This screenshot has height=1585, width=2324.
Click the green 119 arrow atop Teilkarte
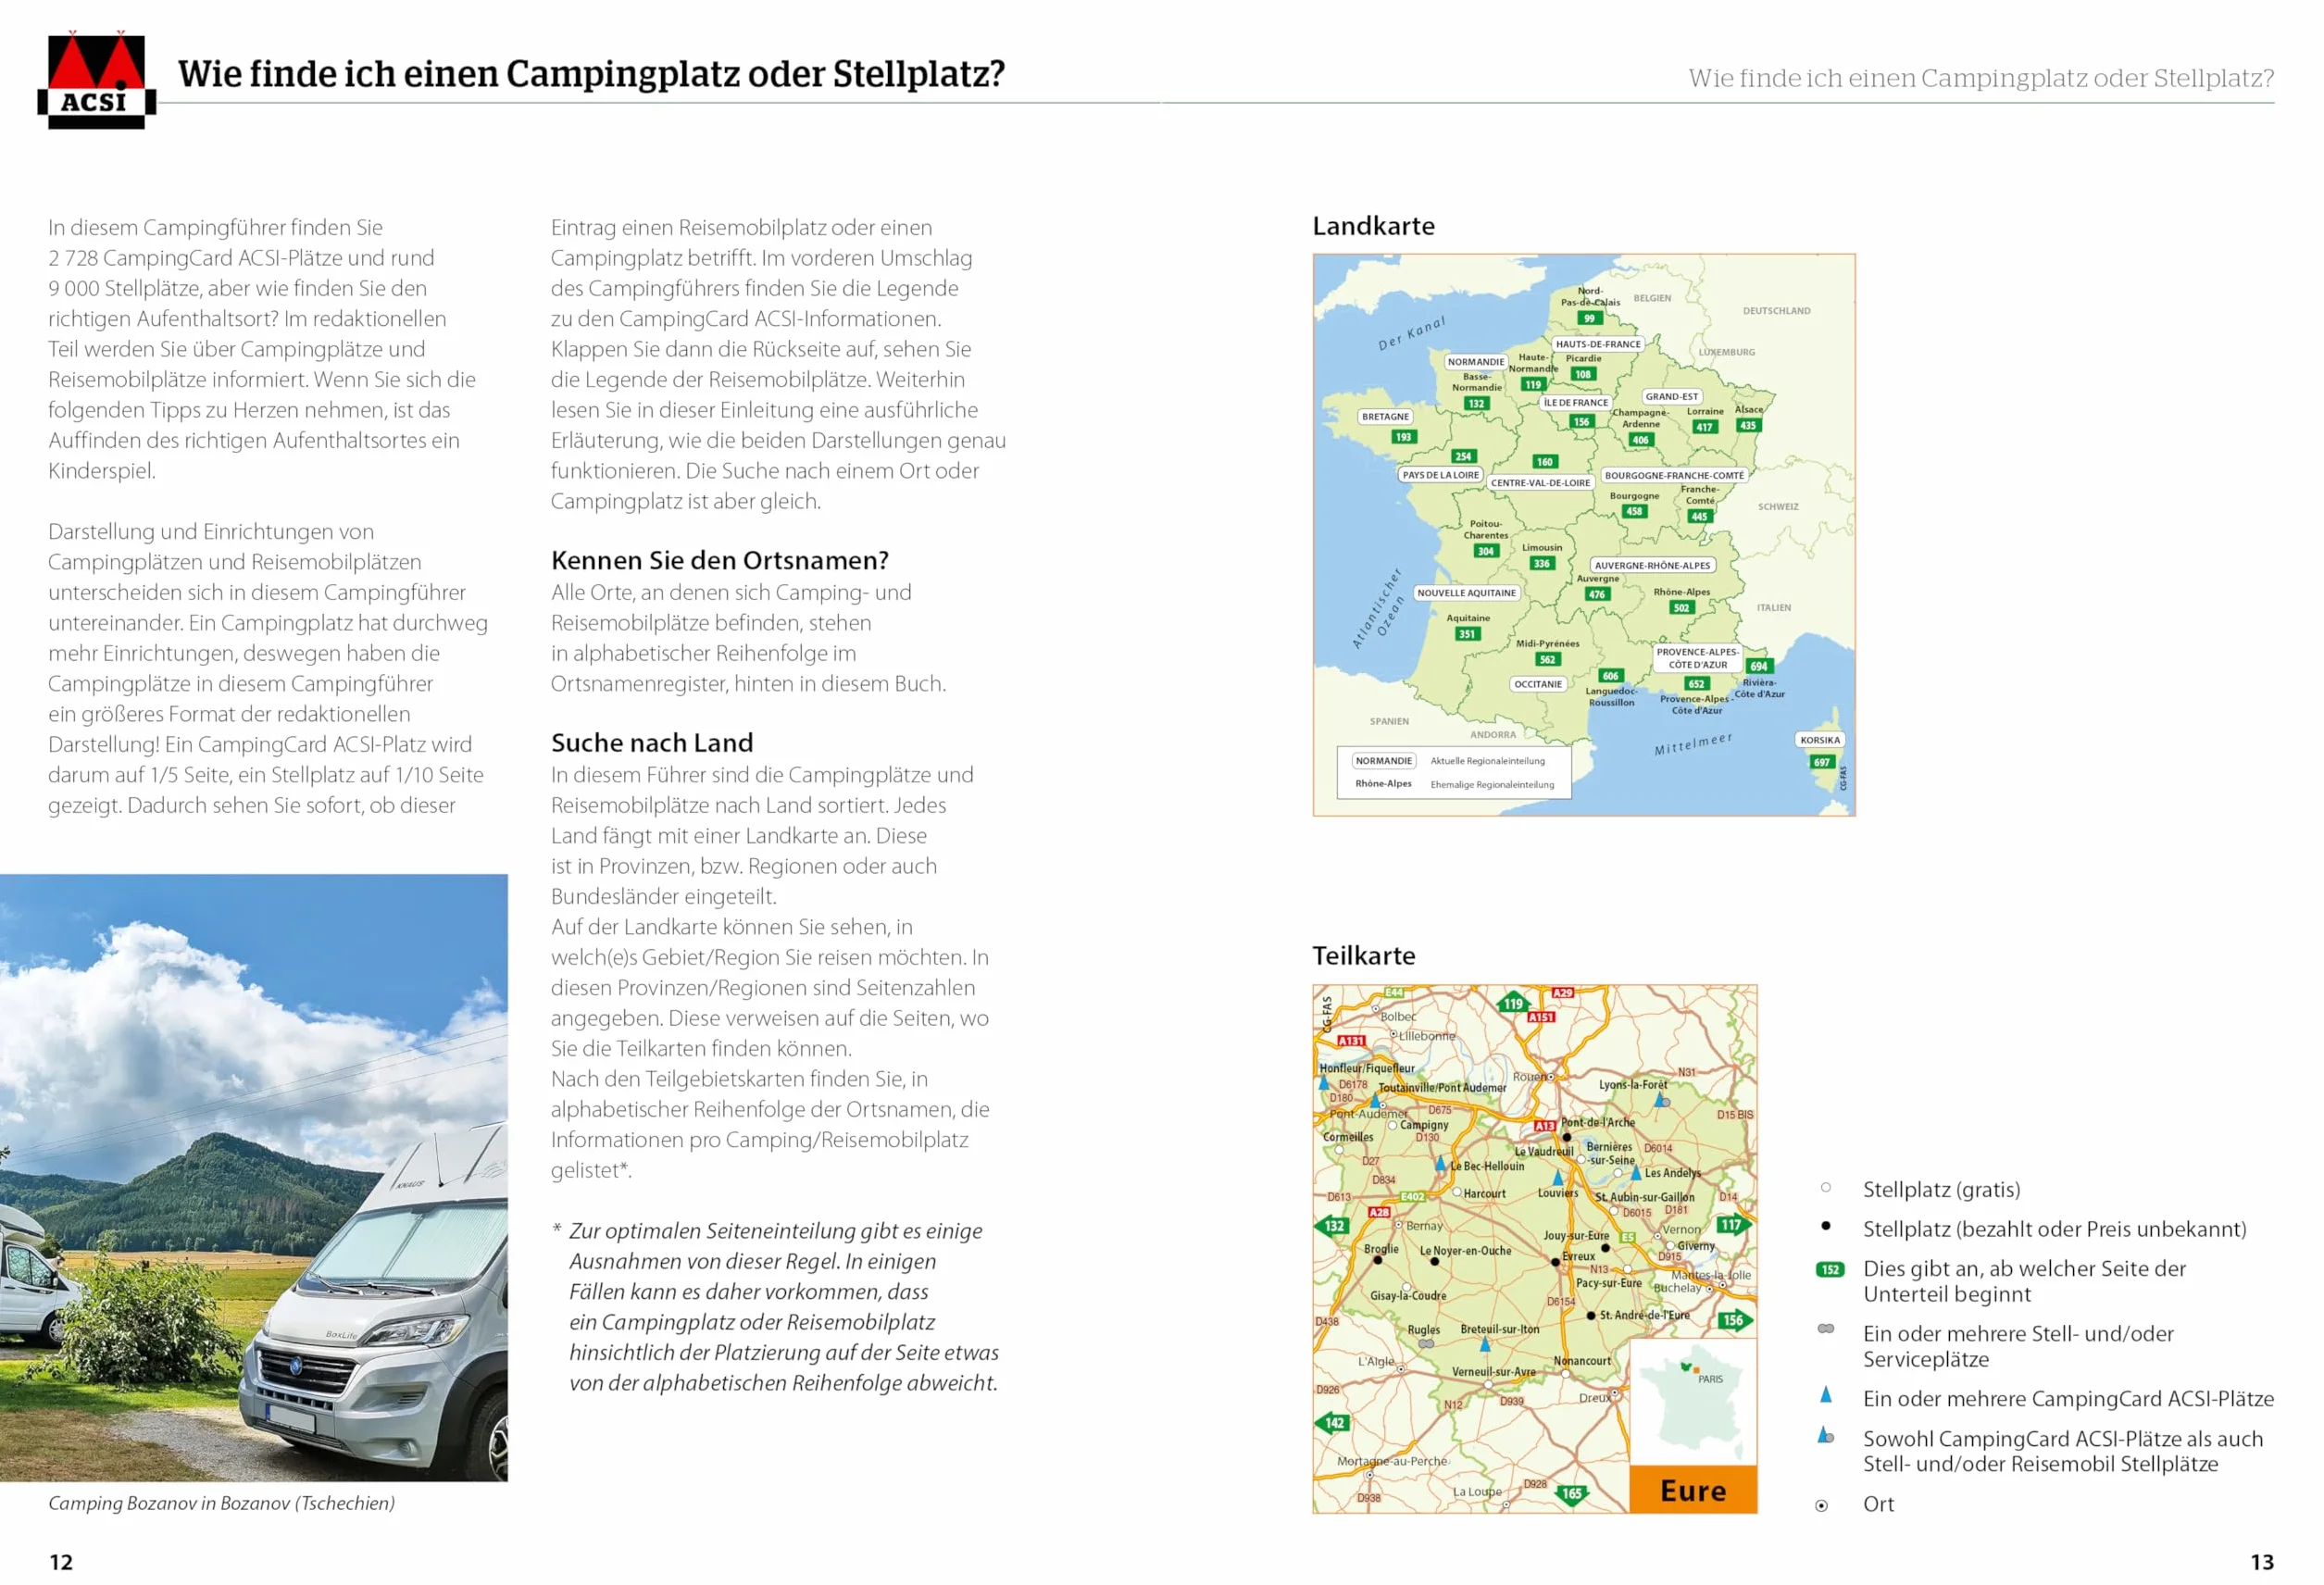pos(1513,1003)
